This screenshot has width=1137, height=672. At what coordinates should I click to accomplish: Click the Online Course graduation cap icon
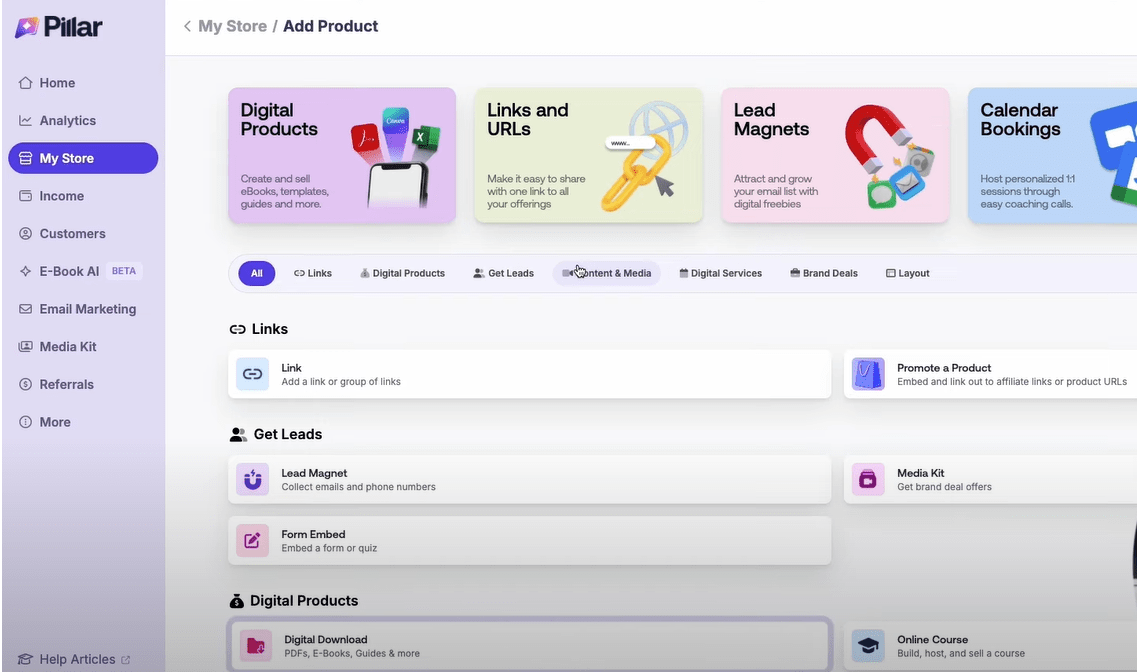(x=868, y=646)
